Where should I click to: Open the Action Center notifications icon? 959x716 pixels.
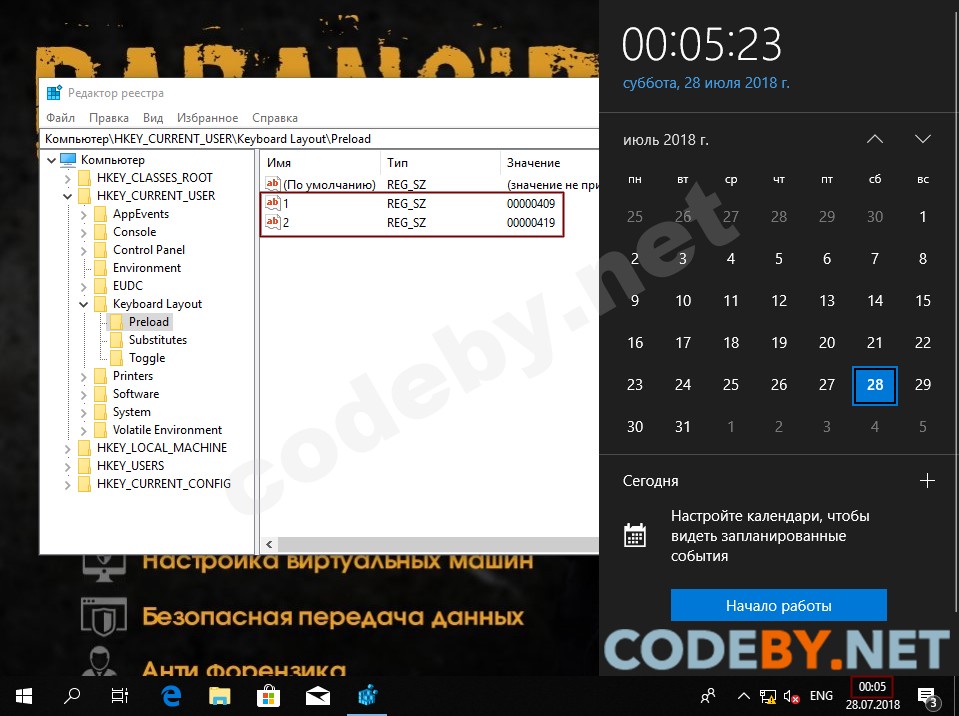pyautogui.click(x=928, y=696)
